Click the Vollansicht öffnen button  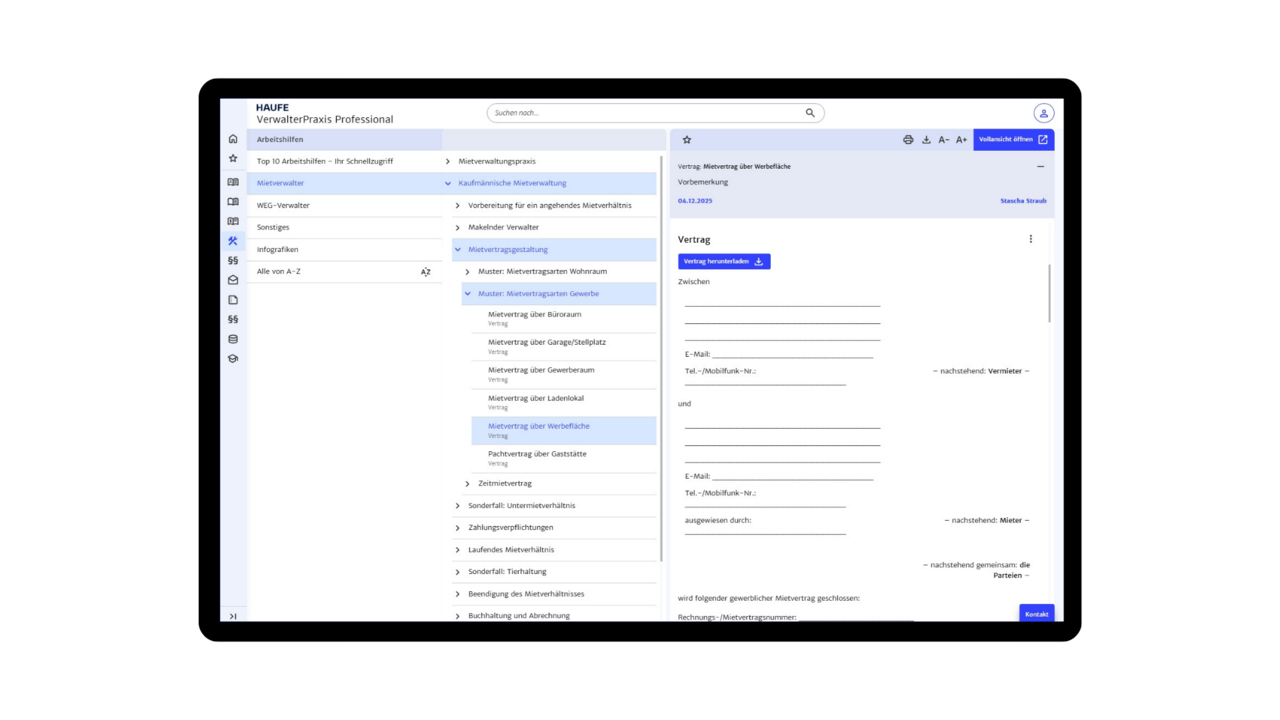pos(1013,140)
